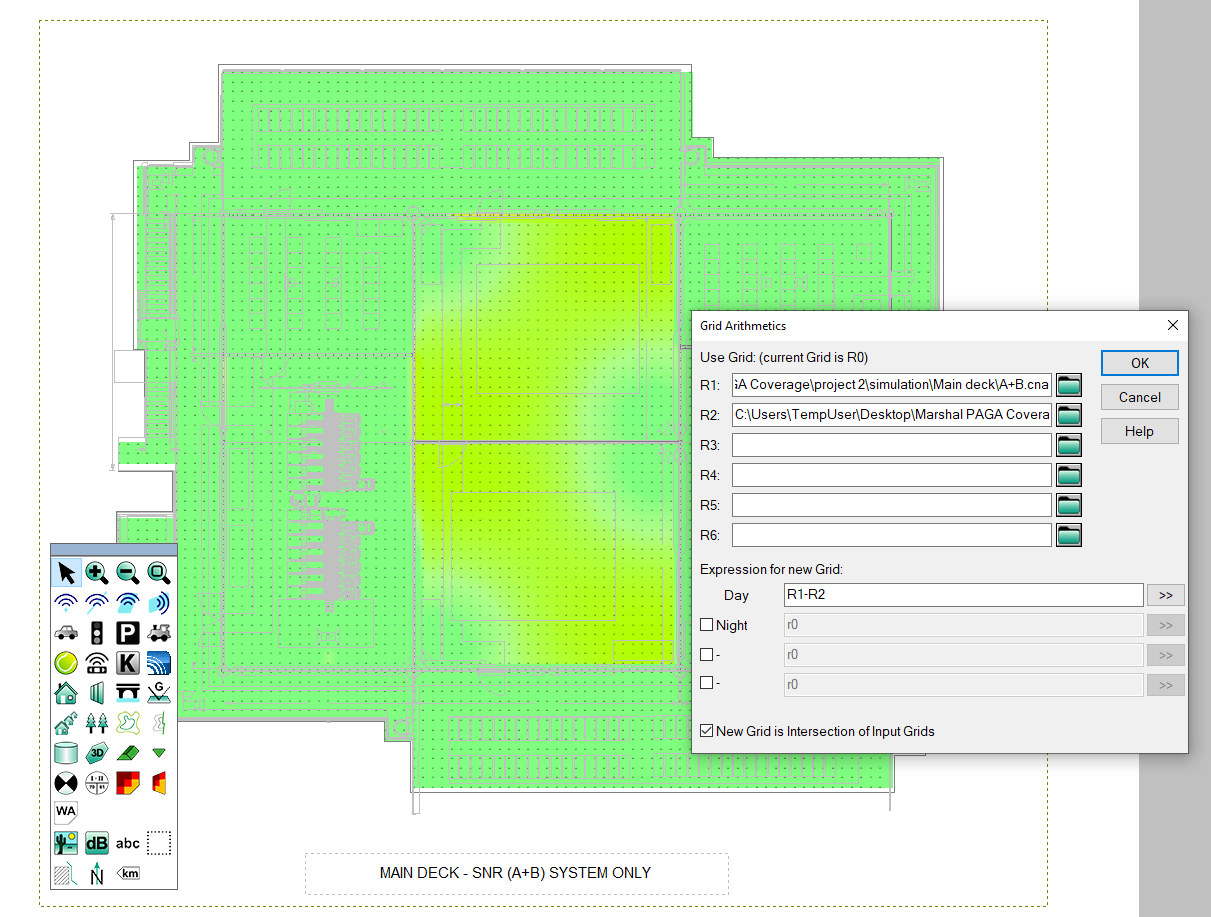Image resolution: width=1211 pixels, height=917 pixels.
Task: Select the traffic light icon
Action: (96, 632)
